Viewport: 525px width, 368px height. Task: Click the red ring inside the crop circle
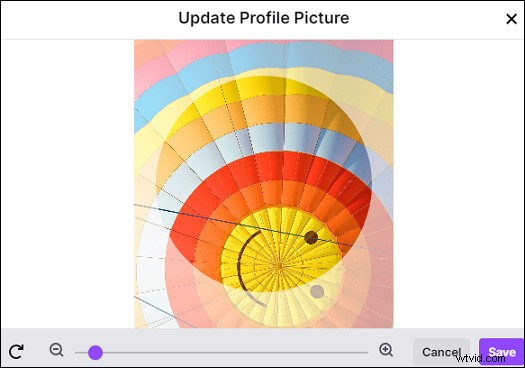tap(283, 166)
